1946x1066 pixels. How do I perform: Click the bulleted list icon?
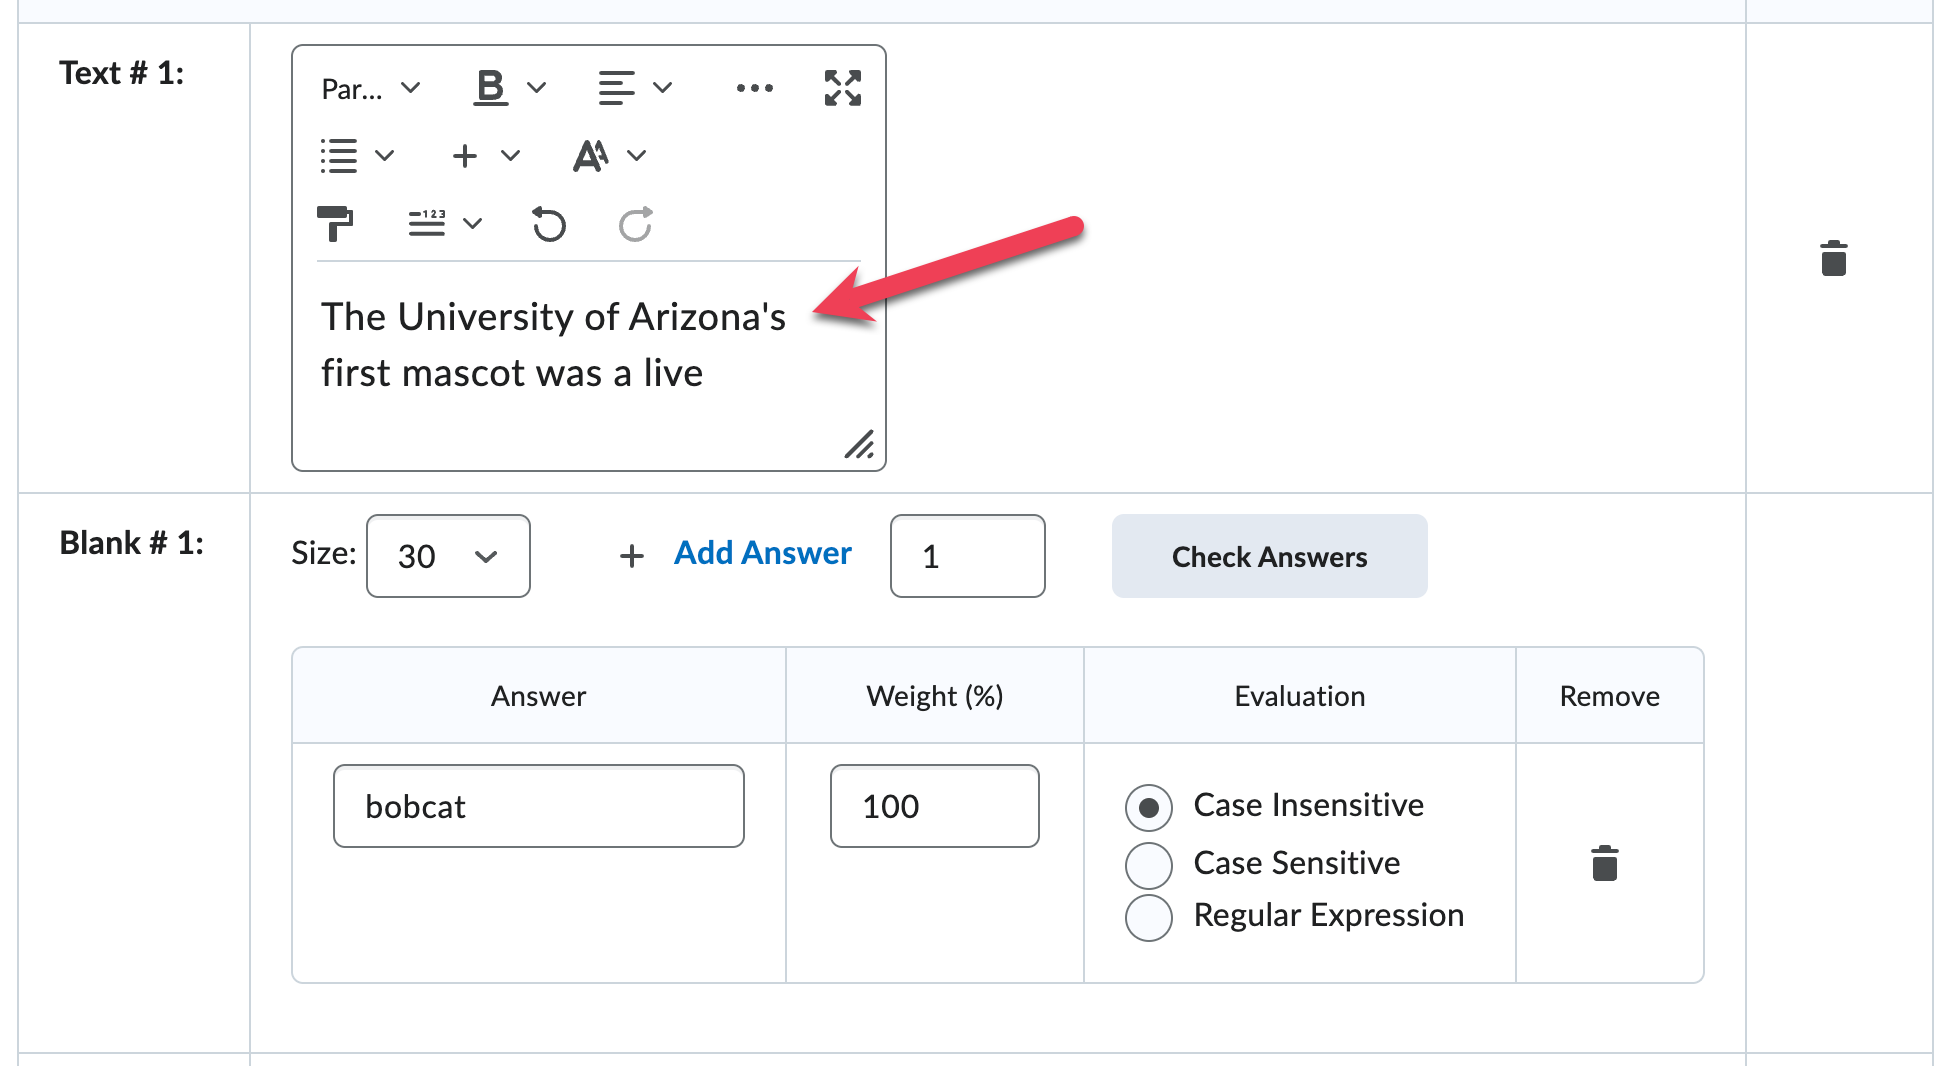(x=338, y=156)
